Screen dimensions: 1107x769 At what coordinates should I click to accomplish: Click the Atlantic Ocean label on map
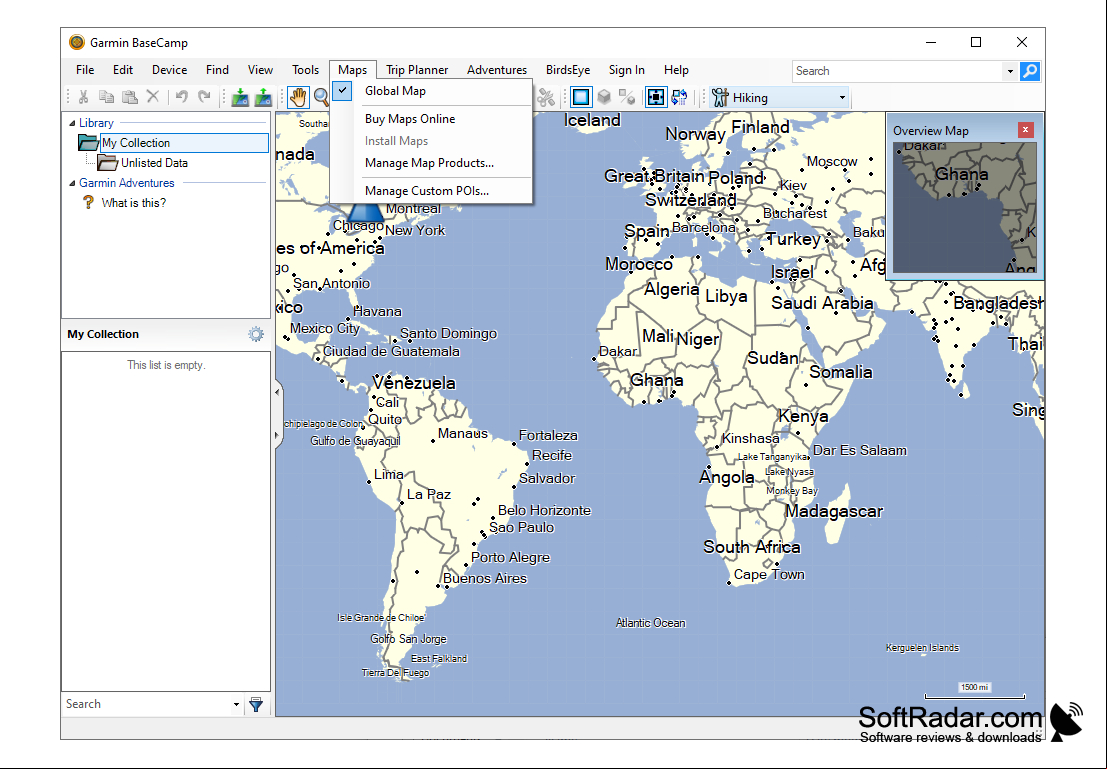[650, 623]
